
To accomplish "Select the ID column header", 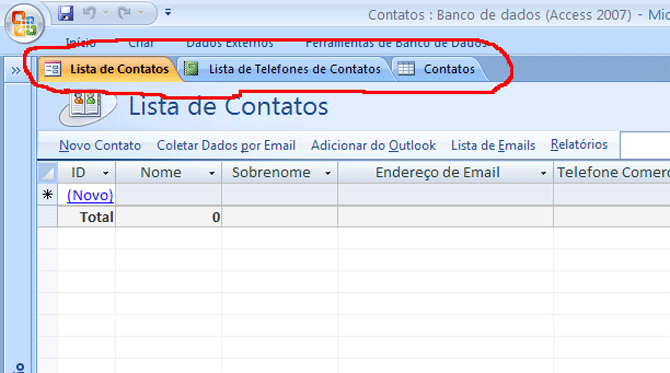I will (78, 172).
